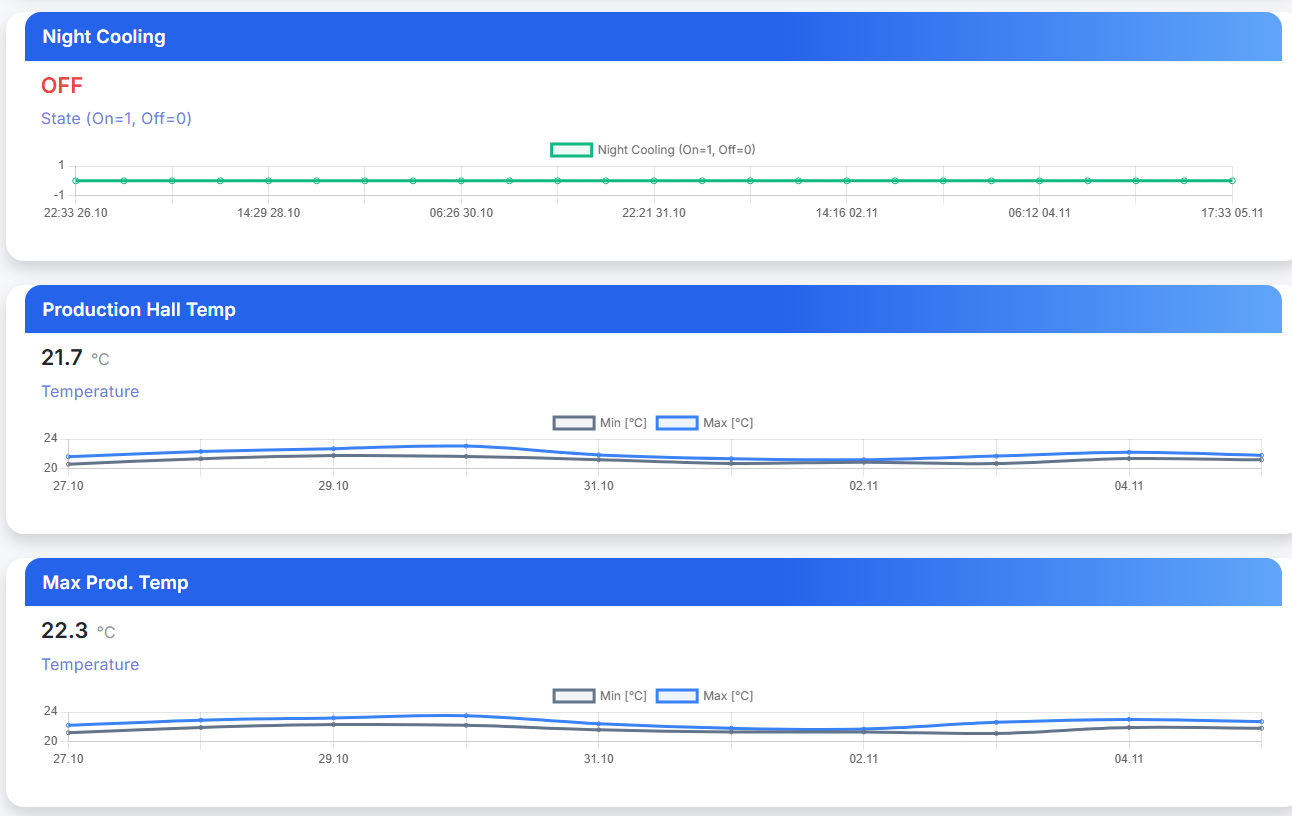Click Temperature label under 21.7 °C
The height and width of the screenshot is (816, 1292).
click(x=90, y=392)
